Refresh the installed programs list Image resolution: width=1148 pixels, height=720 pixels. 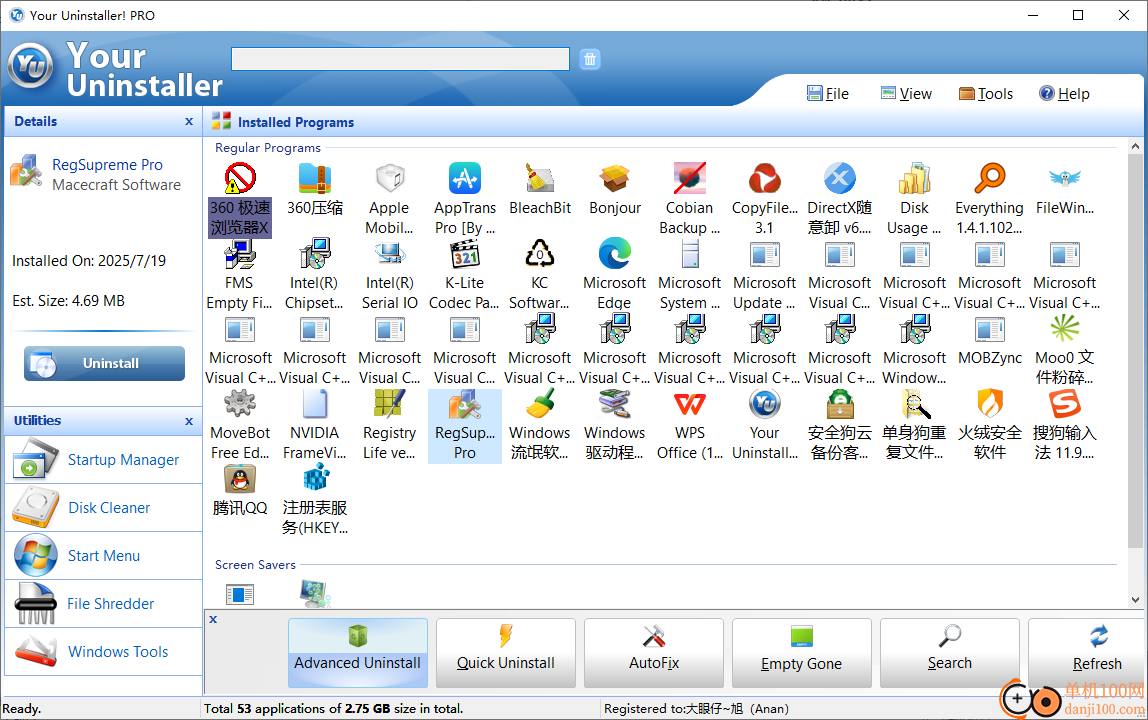click(1087, 653)
